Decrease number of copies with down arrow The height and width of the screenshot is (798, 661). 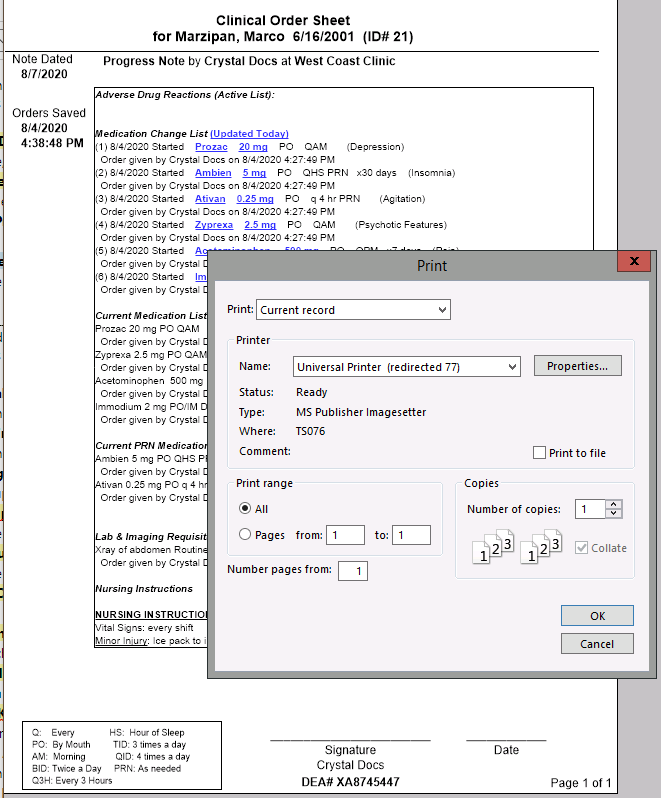click(x=614, y=514)
